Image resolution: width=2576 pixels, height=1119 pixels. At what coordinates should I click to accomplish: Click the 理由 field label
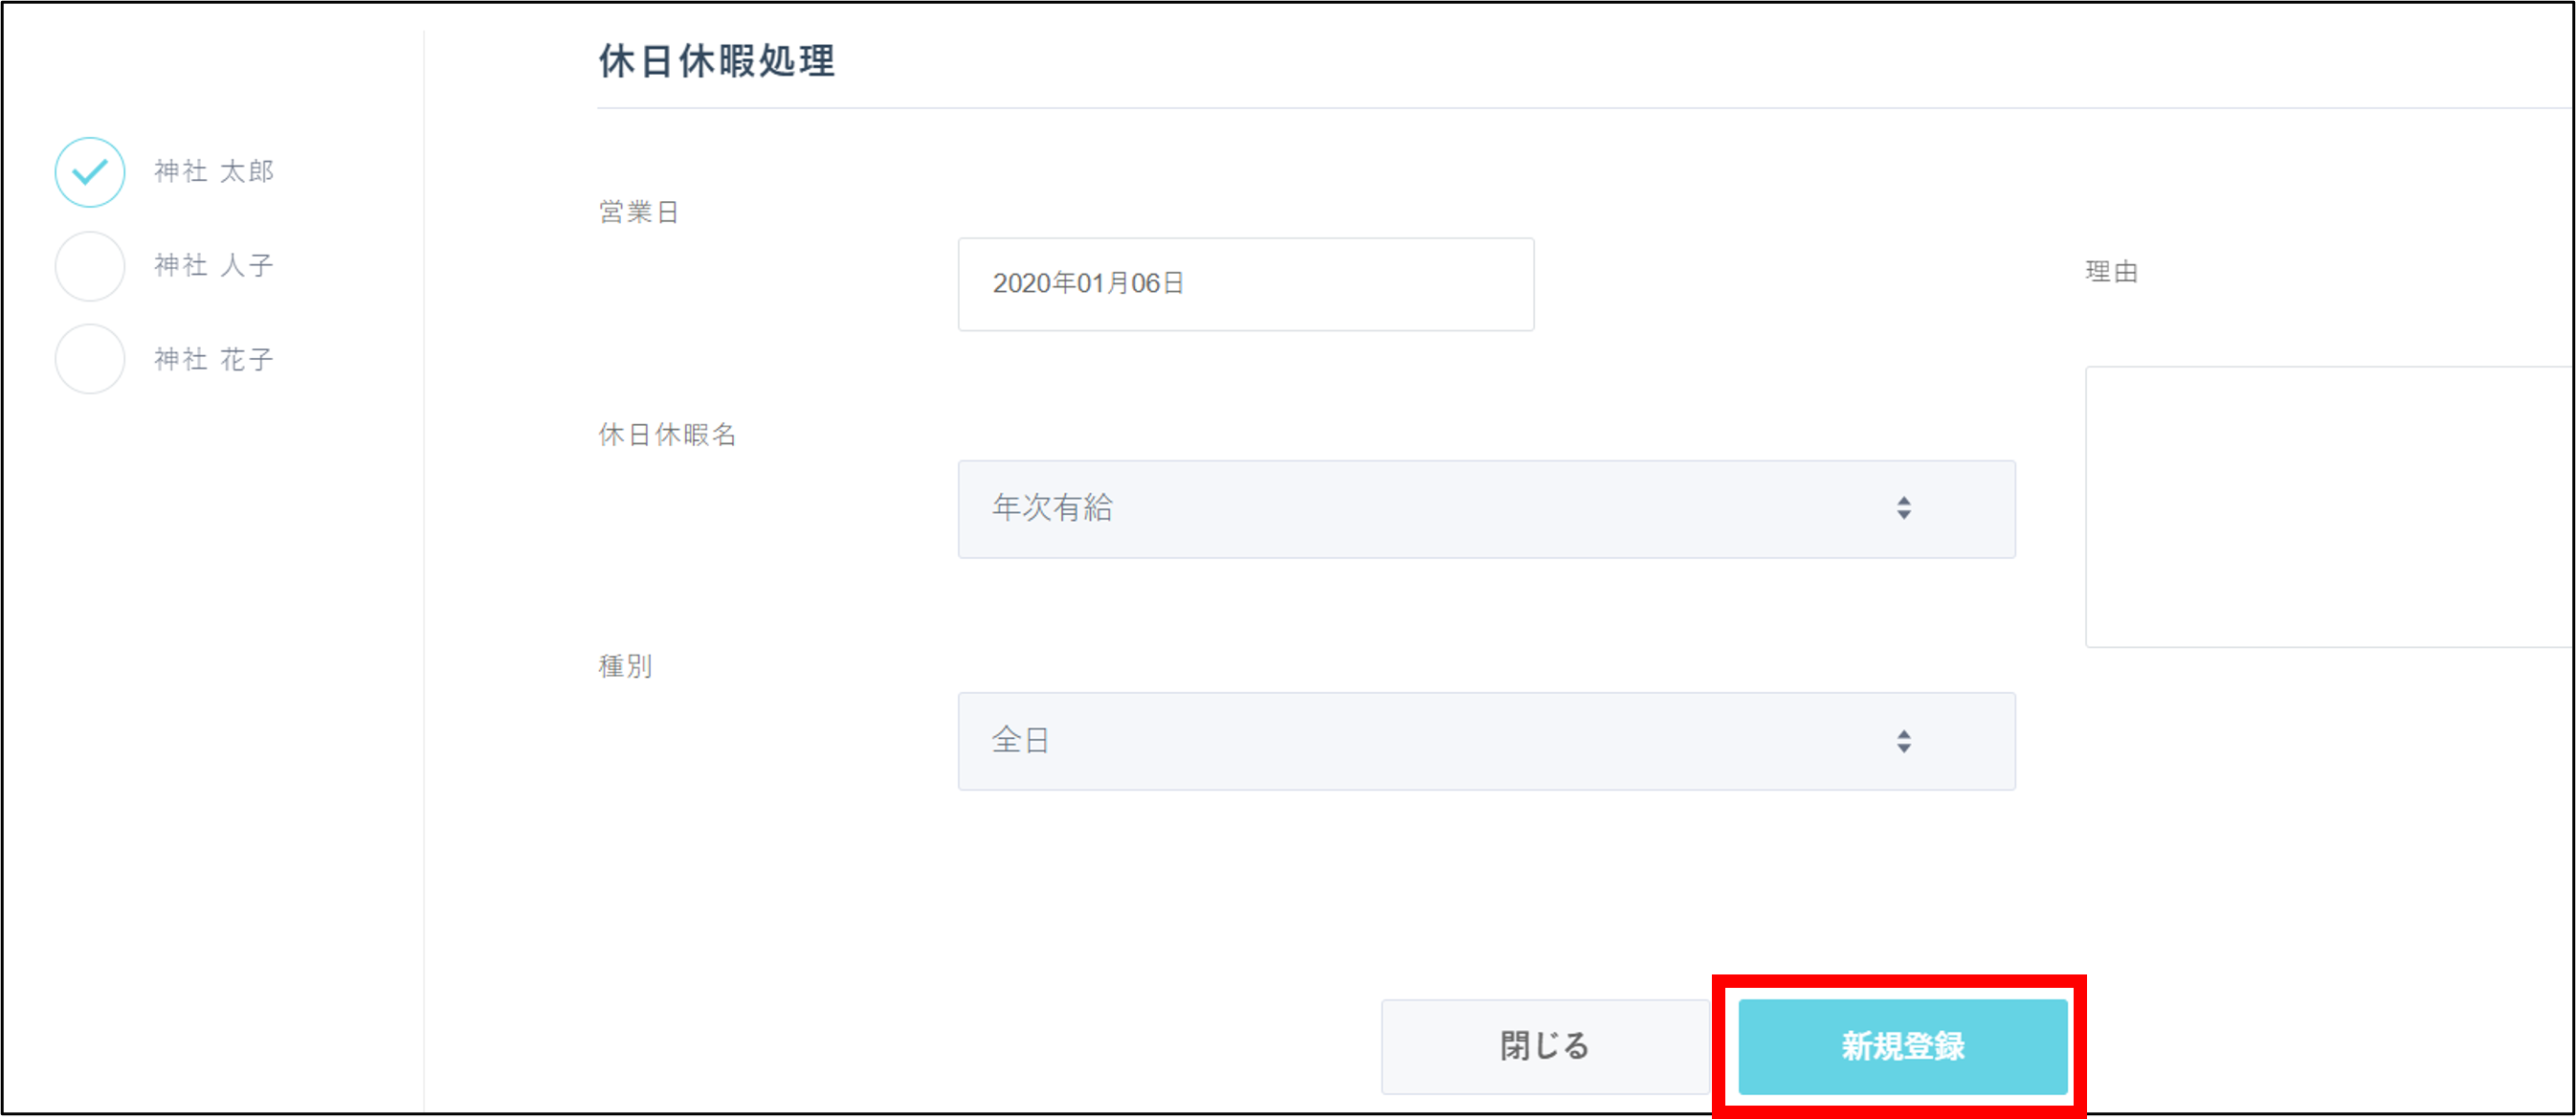coord(2111,272)
